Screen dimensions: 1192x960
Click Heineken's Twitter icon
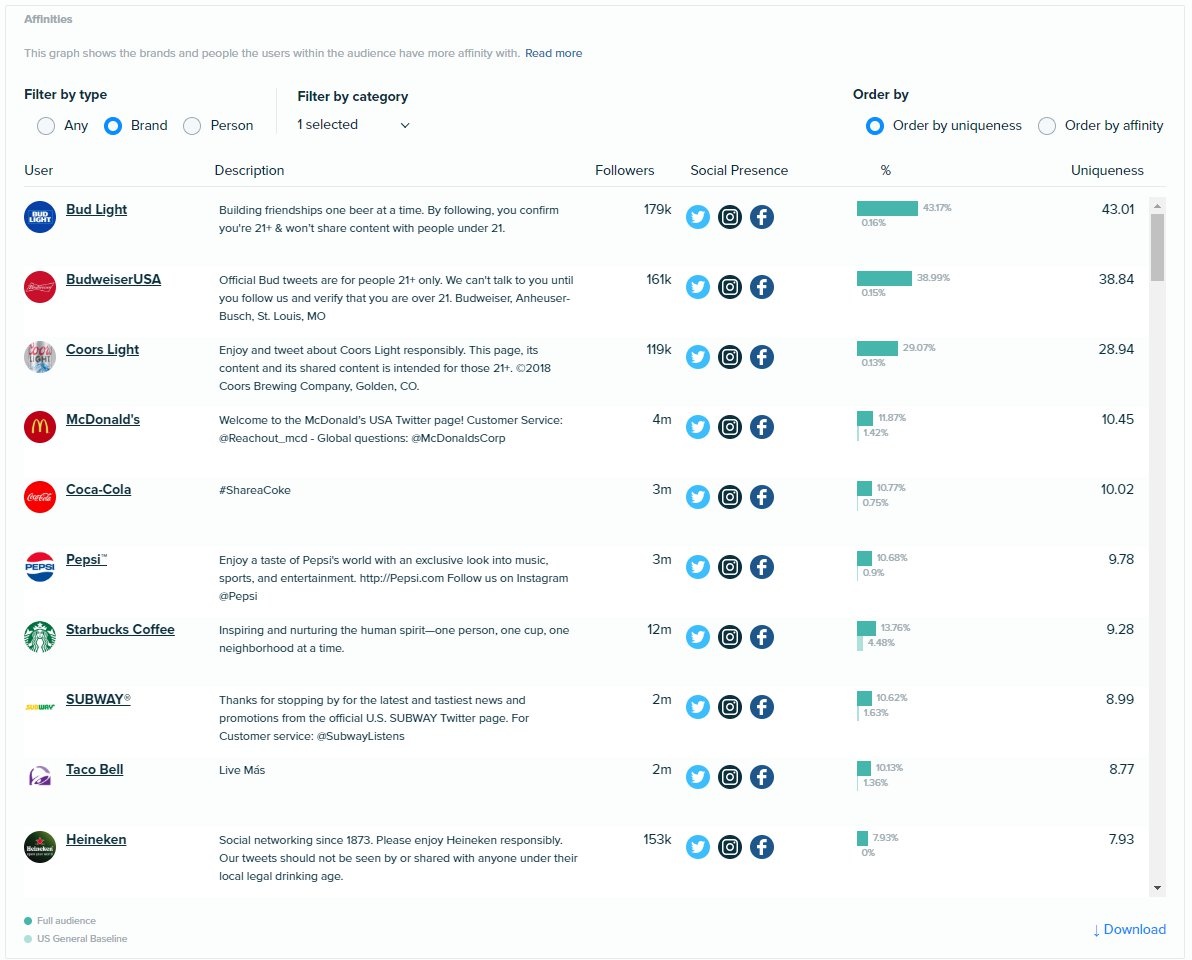(697, 847)
